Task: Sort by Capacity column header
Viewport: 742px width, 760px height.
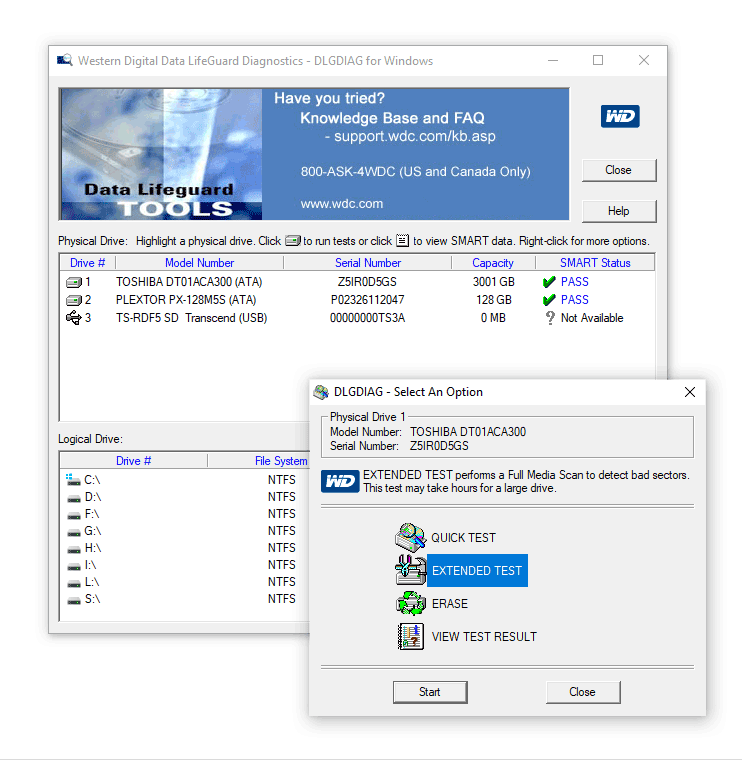Action: (493, 263)
